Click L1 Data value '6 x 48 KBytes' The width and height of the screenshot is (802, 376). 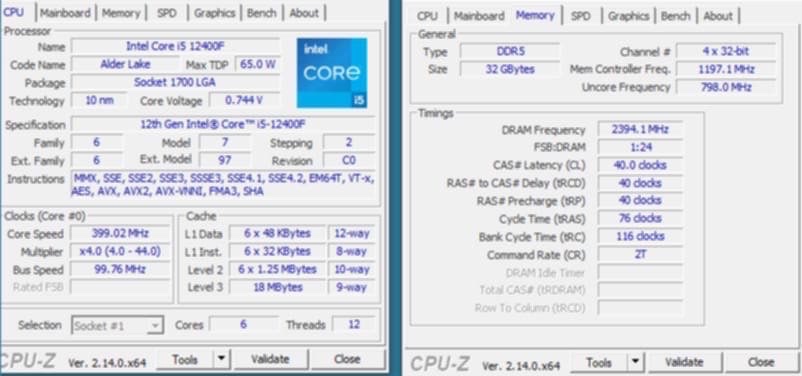click(277, 233)
